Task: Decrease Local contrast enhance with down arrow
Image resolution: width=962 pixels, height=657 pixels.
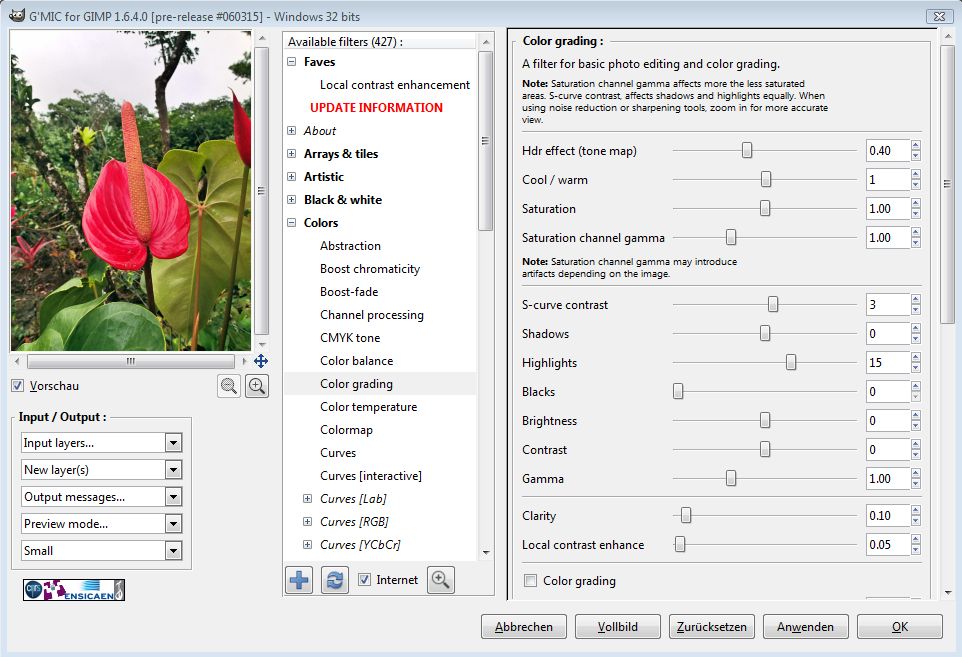Action: click(x=916, y=550)
